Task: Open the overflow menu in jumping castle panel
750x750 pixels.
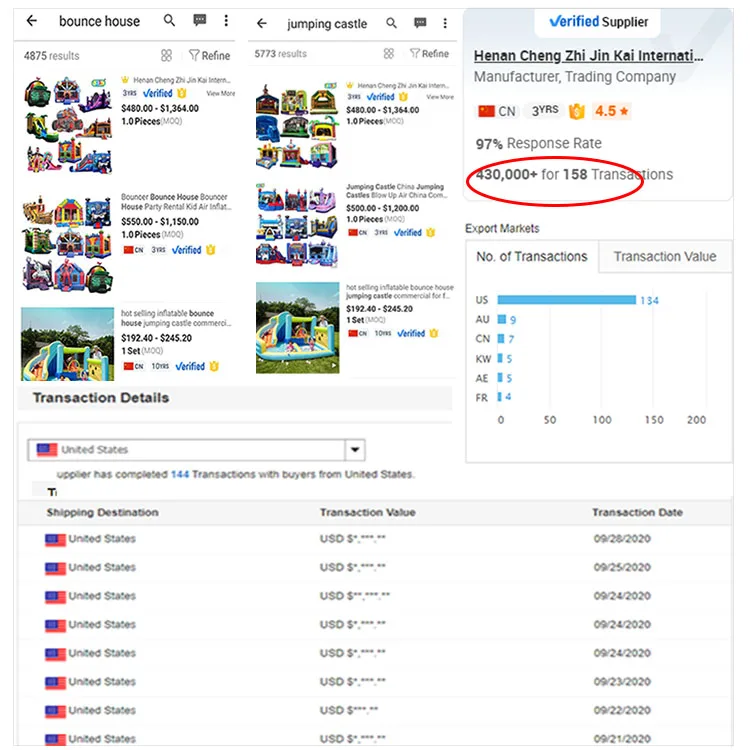Action: tap(445, 23)
